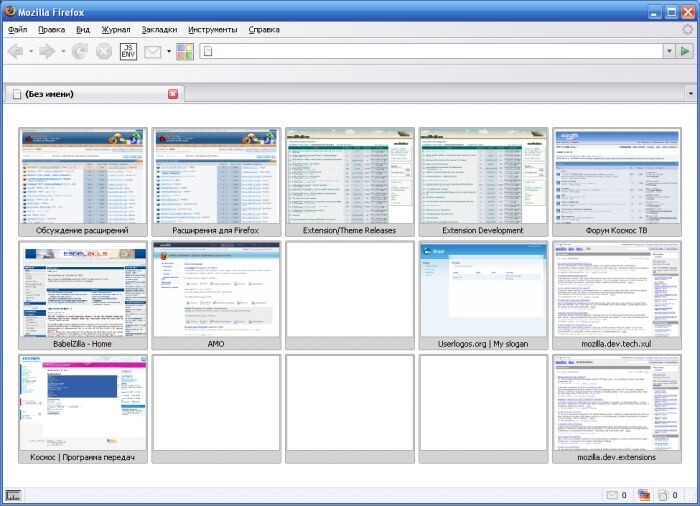Image resolution: width=700 pixels, height=506 pixels.
Task: Open the Forward history dropdown arrow
Action: click(x=63, y=51)
